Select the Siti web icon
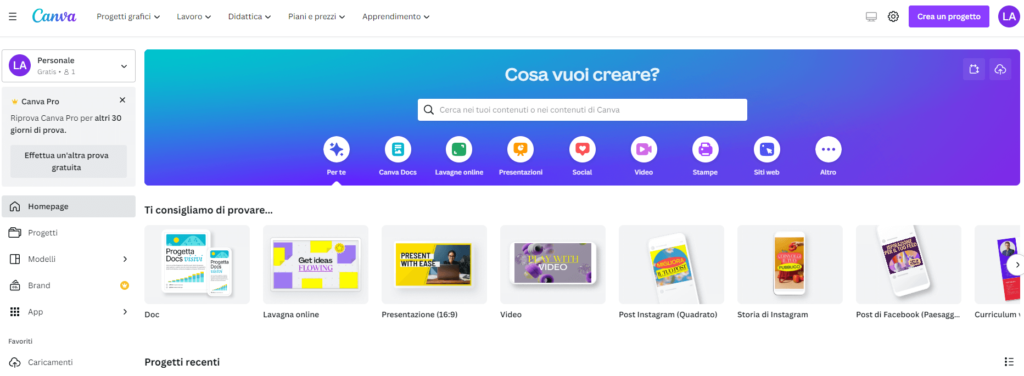This screenshot has width=1024, height=376. pyautogui.click(x=767, y=149)
